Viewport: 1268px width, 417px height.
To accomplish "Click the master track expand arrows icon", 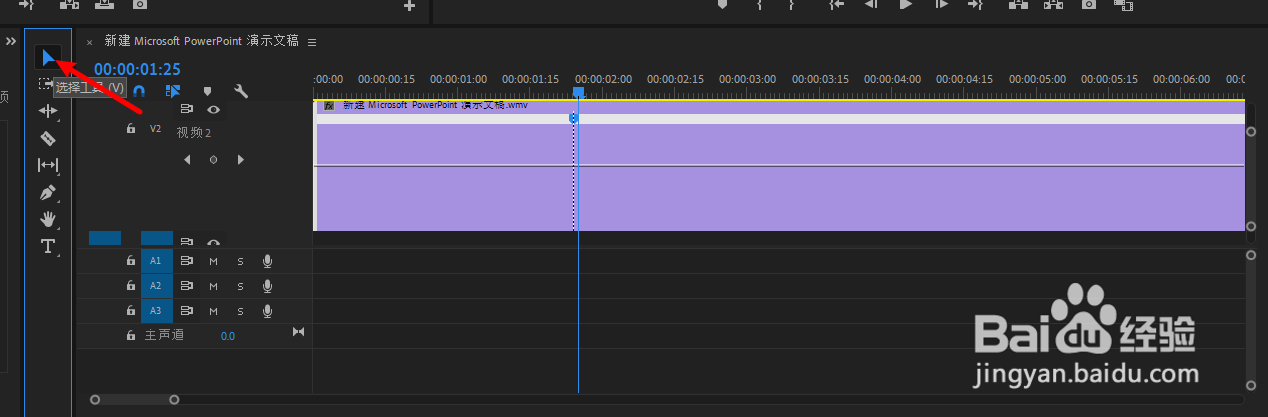I will click(297, 332).
